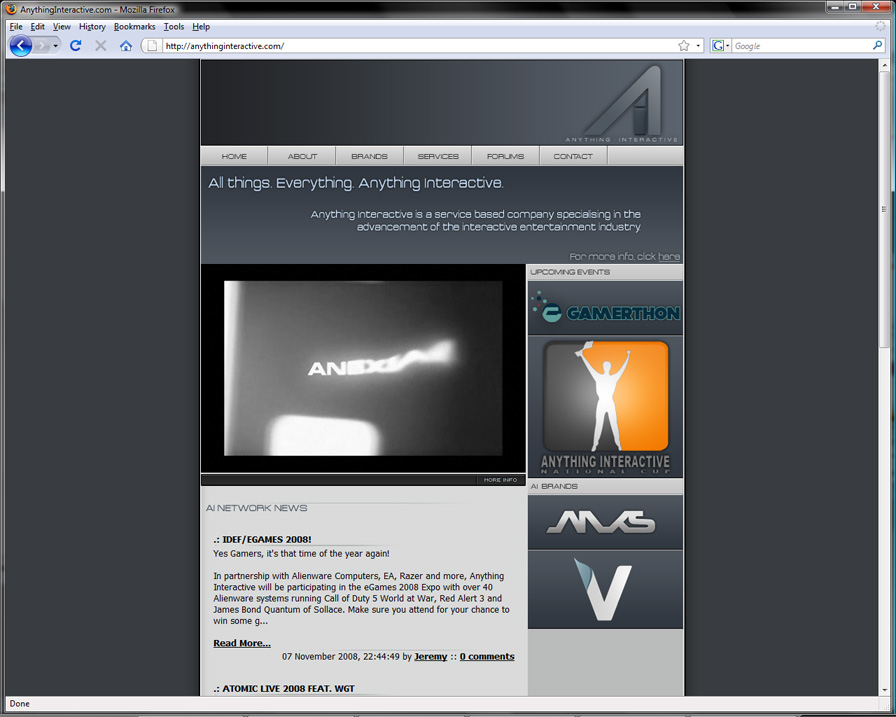
Task: Open the Gamerthon event banner
Action: point(605,308)
